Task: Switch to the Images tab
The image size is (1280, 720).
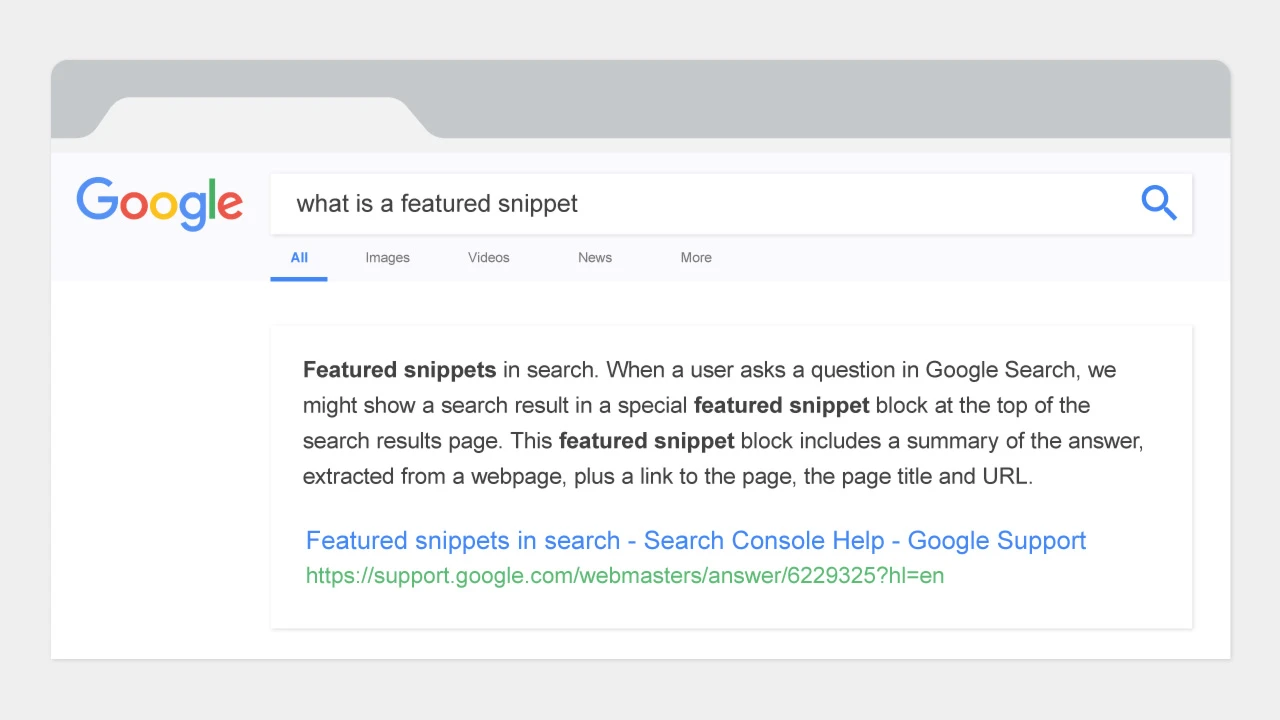Action: [387, 257]
